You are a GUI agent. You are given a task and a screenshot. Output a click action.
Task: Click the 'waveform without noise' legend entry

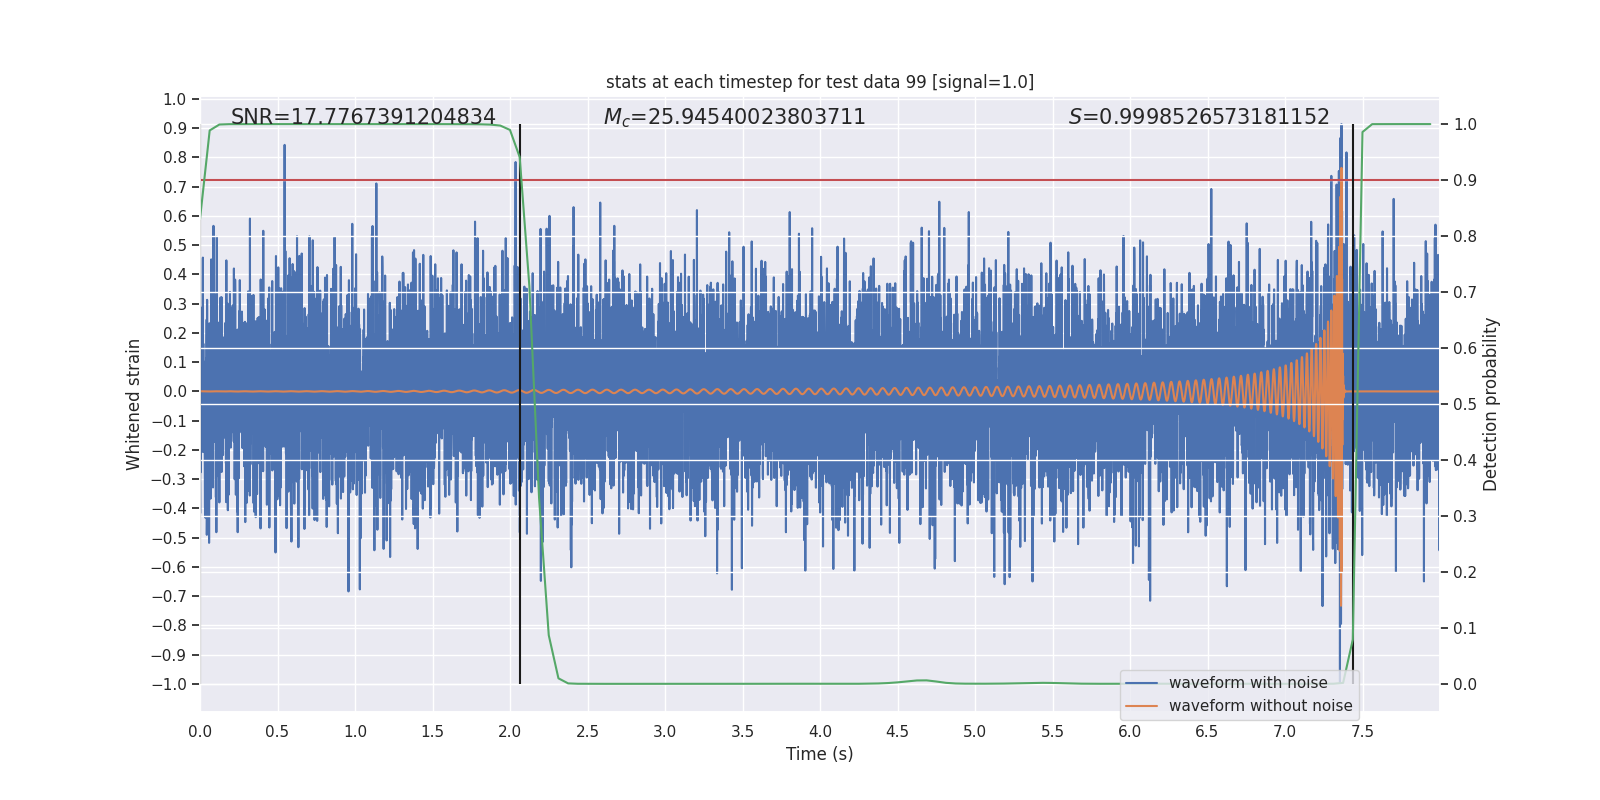[1261, 706]
